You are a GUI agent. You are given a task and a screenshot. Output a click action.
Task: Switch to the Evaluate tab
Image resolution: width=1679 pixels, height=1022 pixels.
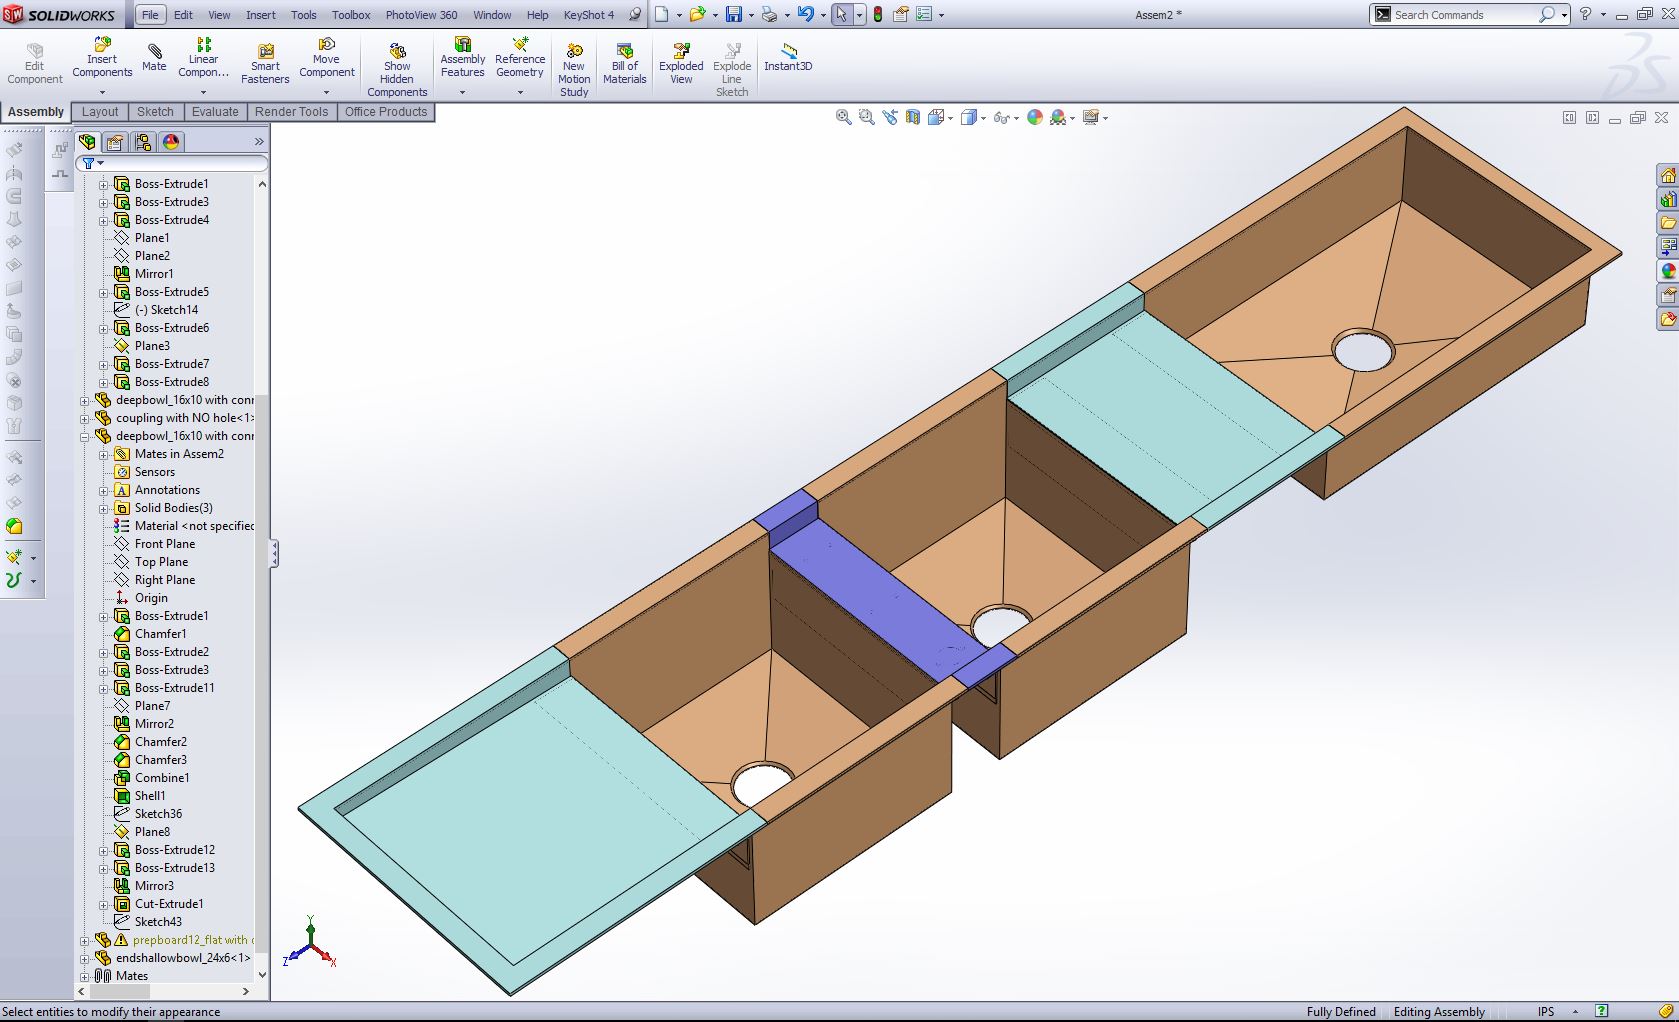coord(215,112)
